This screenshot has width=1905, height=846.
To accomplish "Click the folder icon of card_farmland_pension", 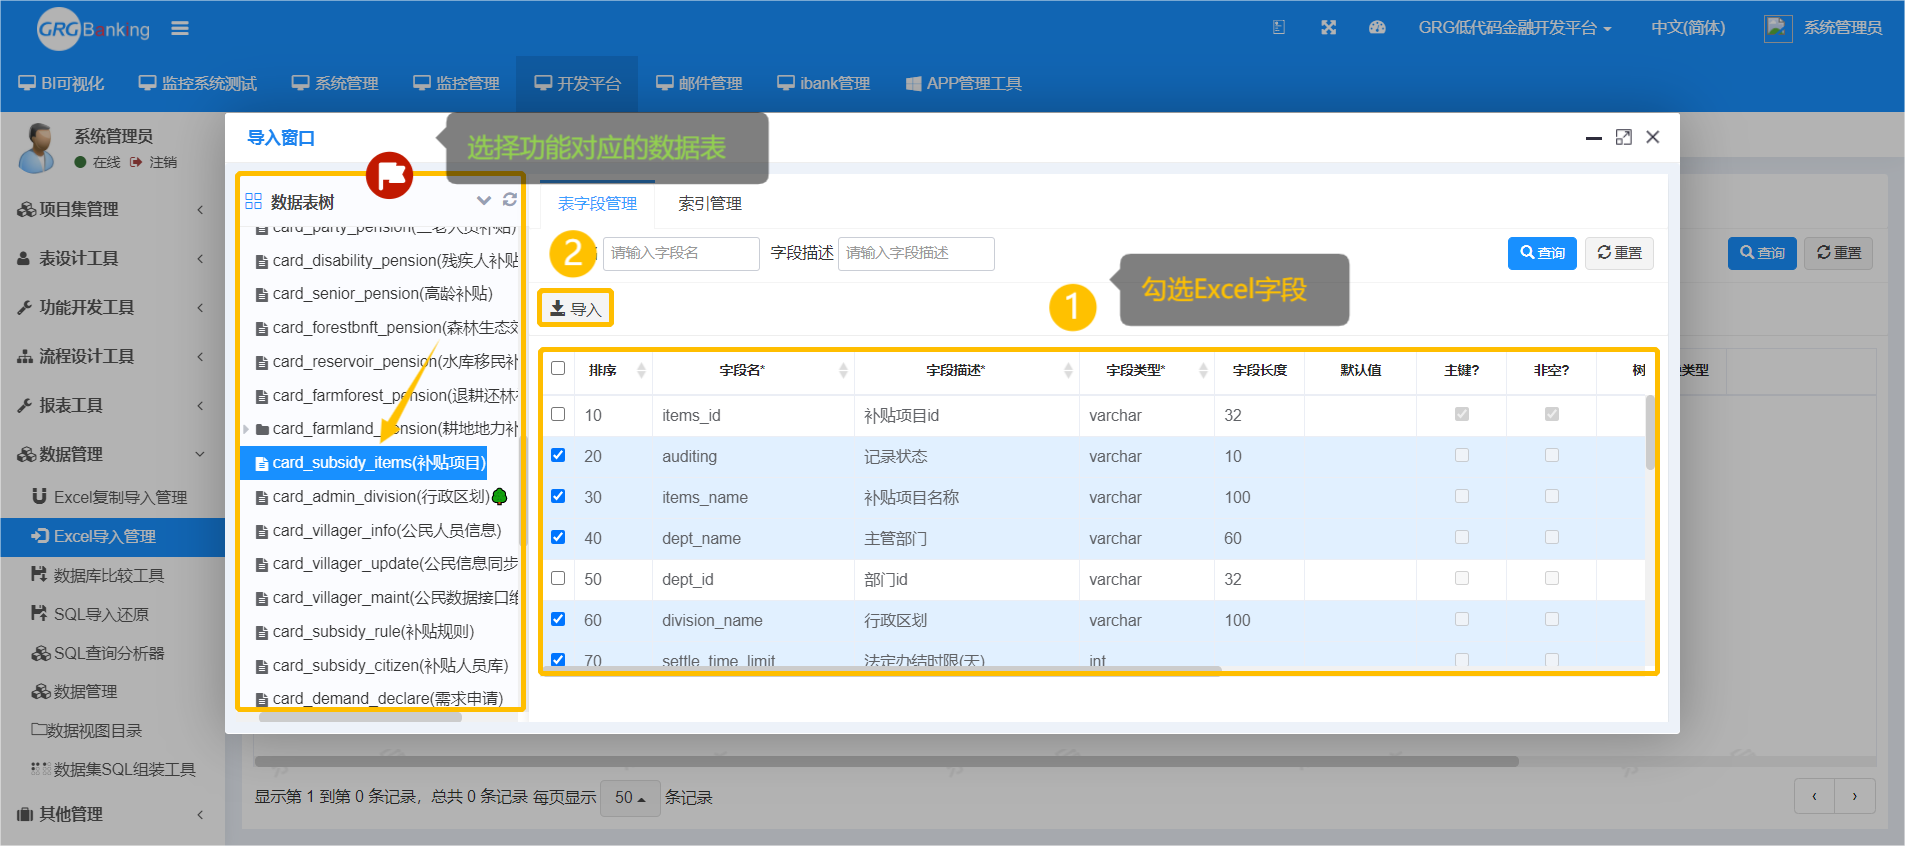I will [262, 429].
